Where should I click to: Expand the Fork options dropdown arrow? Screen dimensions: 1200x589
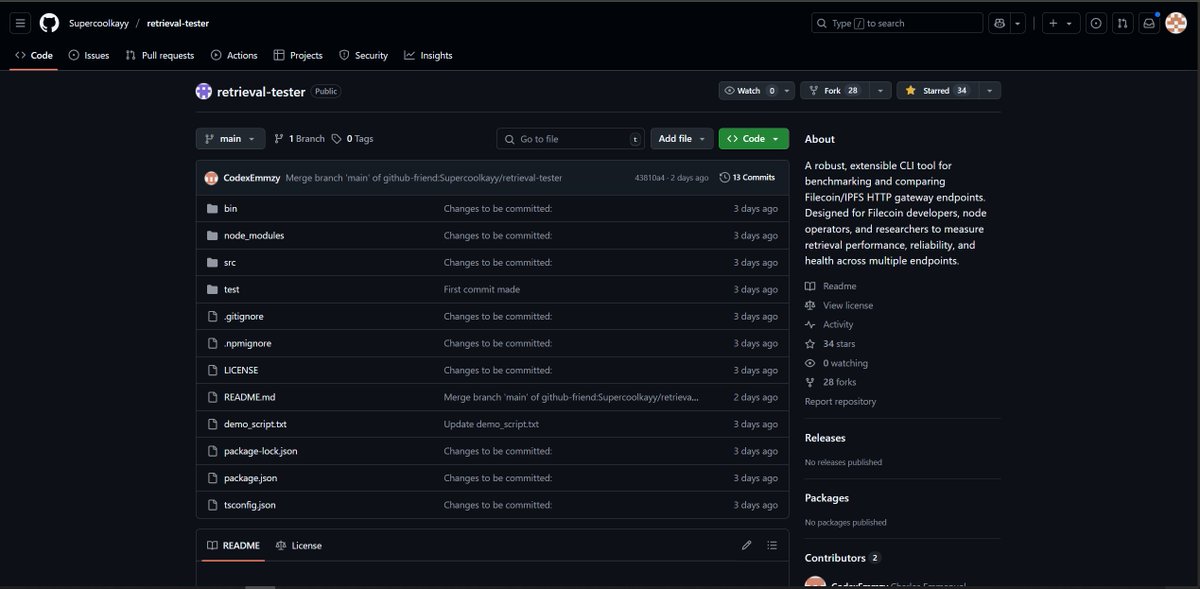[x=880, y=91]
